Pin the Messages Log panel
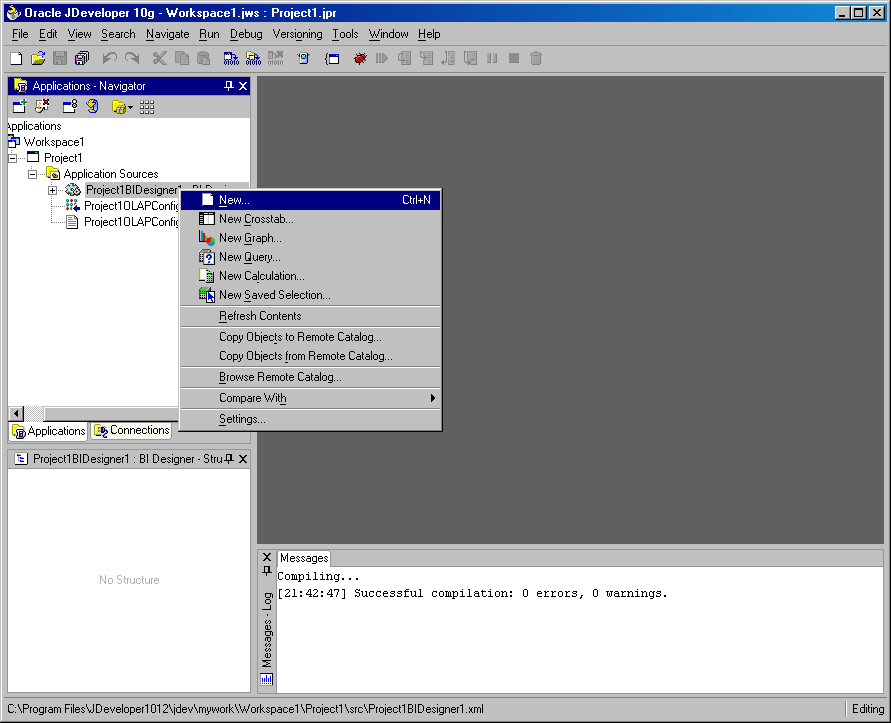 tap(267, 571)
